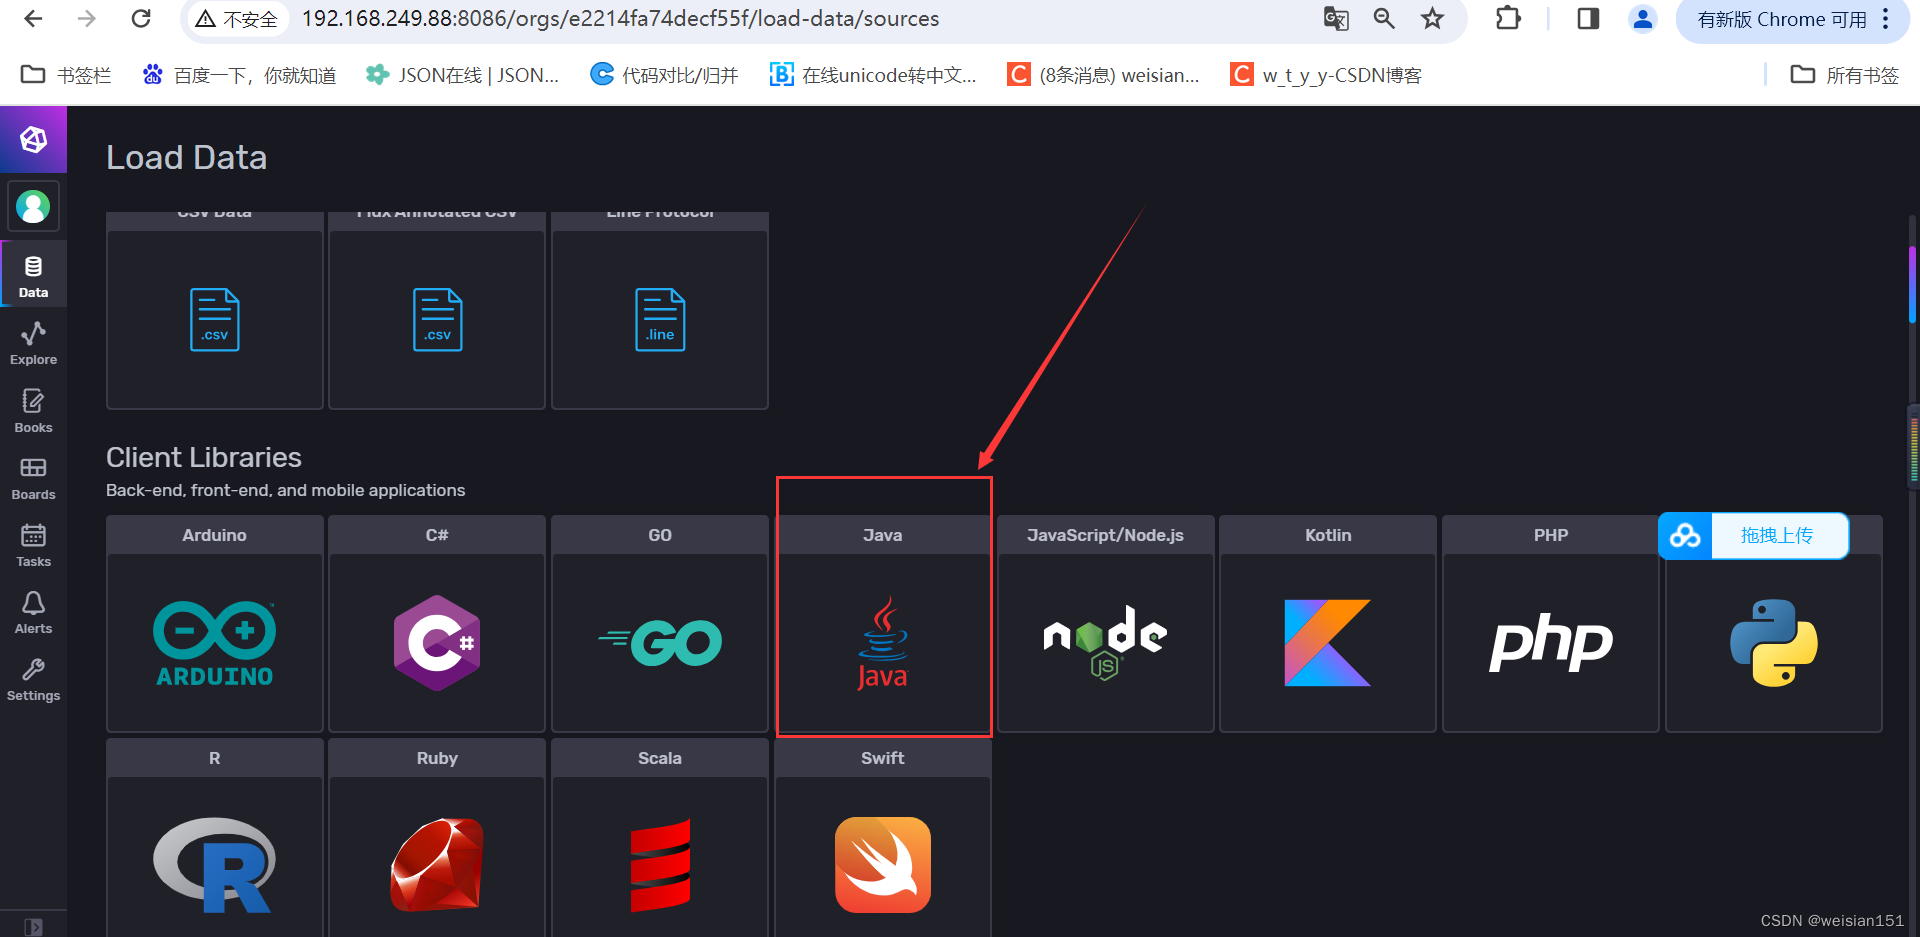Screen dimensions: 1920x937
Task: Open the user avatar menu
Action: pyautogui.click(x=33, y=207)
